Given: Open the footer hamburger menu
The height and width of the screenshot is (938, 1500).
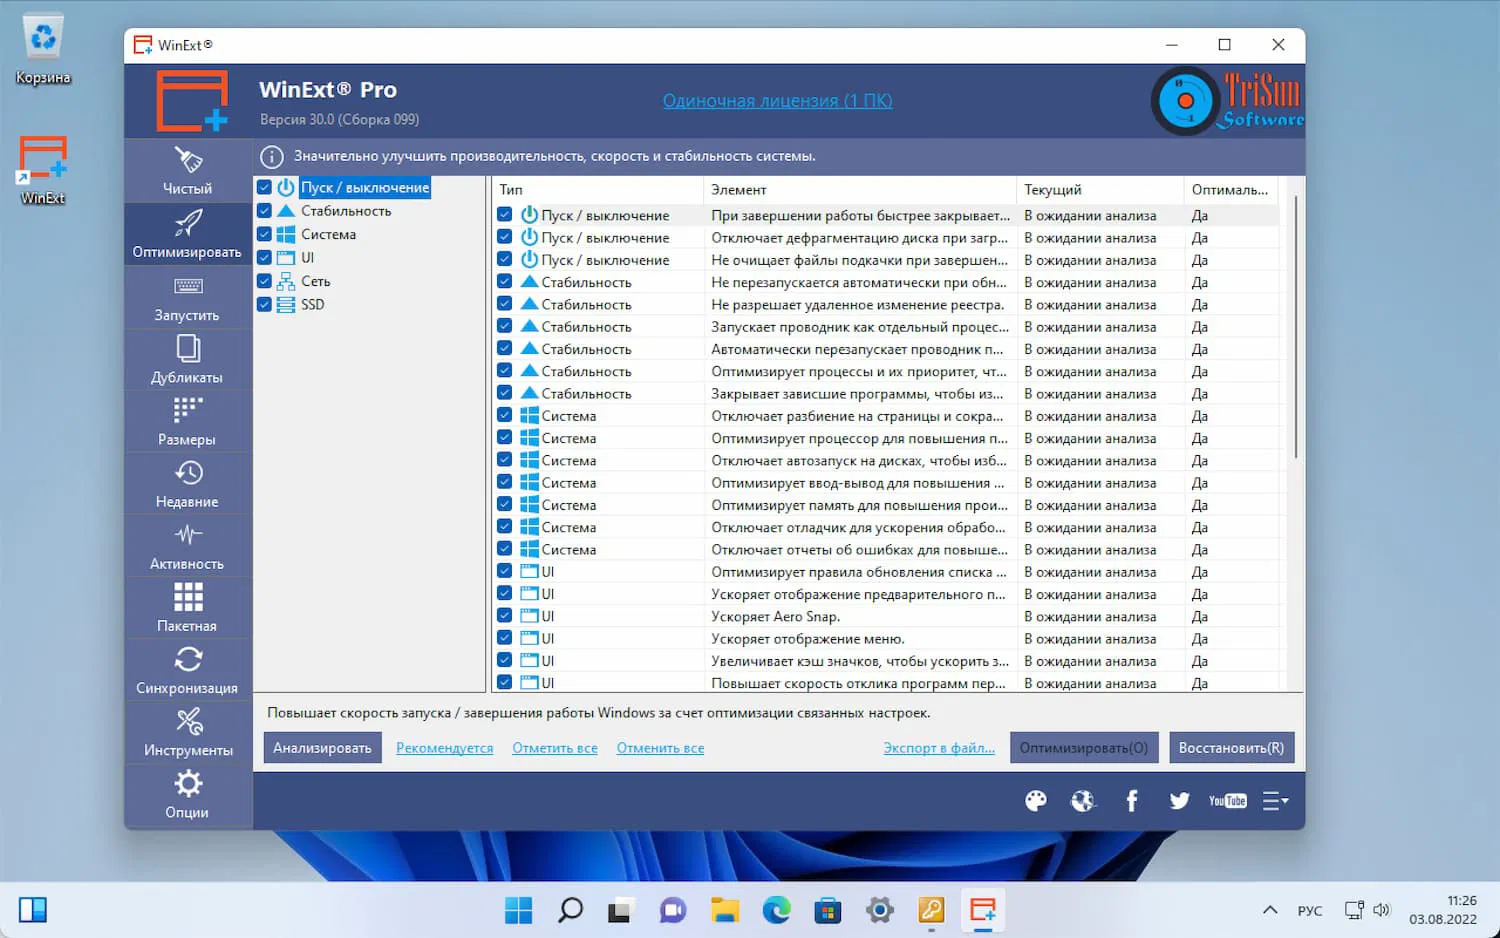Looking at the screenshot, I should 1276,800.
